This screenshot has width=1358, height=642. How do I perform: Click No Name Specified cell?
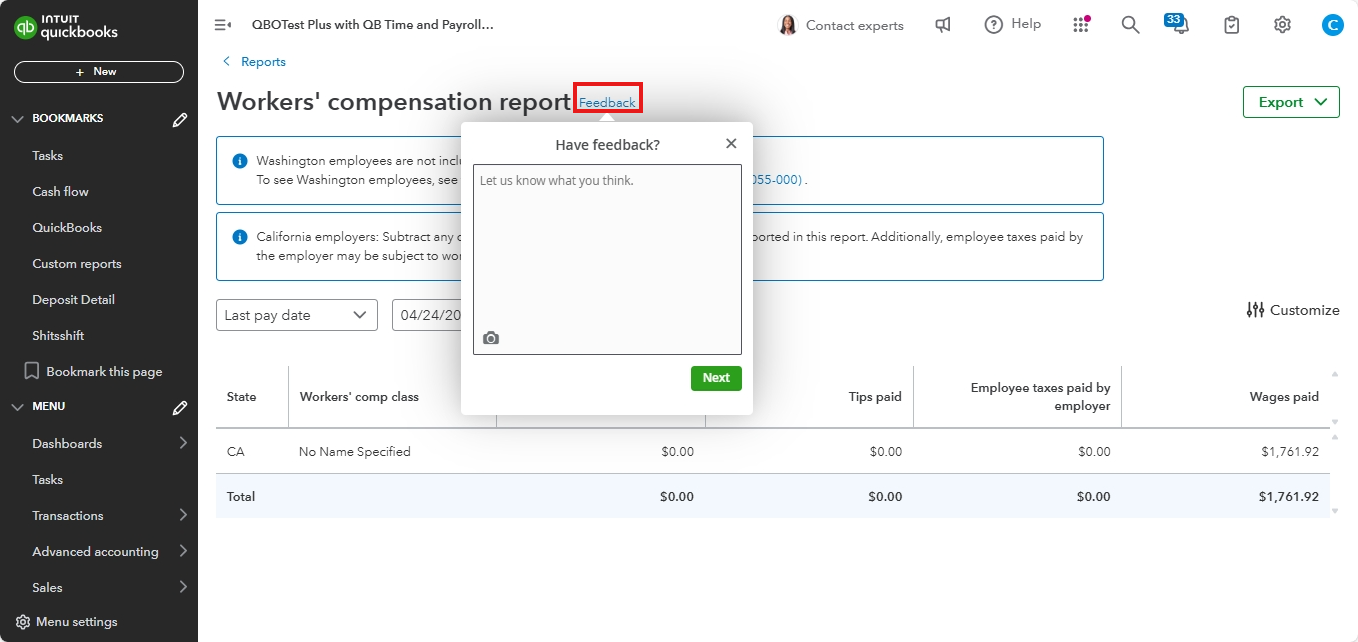(x=355, y=452)
